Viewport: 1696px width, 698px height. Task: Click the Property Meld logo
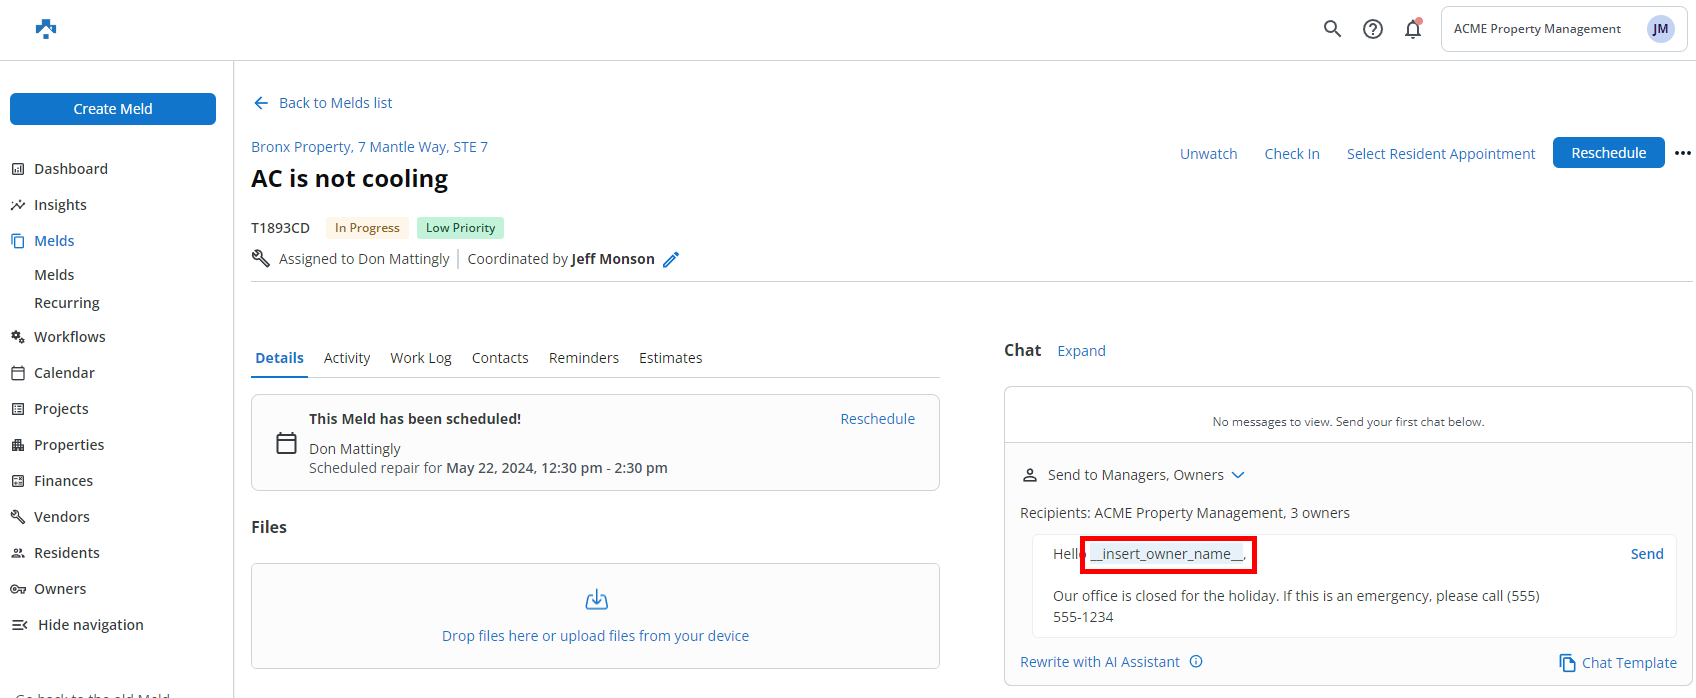tap(46, 29)
